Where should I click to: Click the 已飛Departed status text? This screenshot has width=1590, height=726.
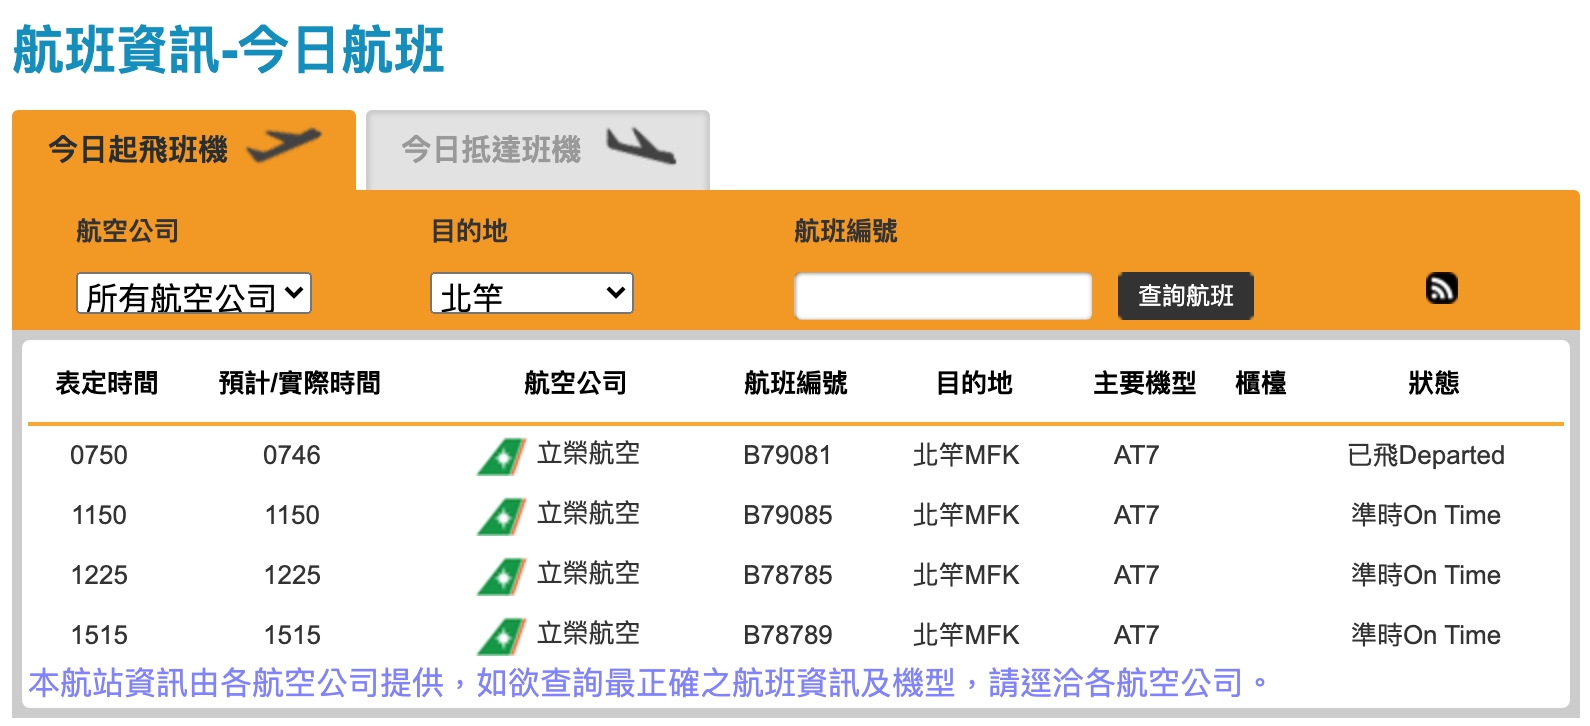1425,456
